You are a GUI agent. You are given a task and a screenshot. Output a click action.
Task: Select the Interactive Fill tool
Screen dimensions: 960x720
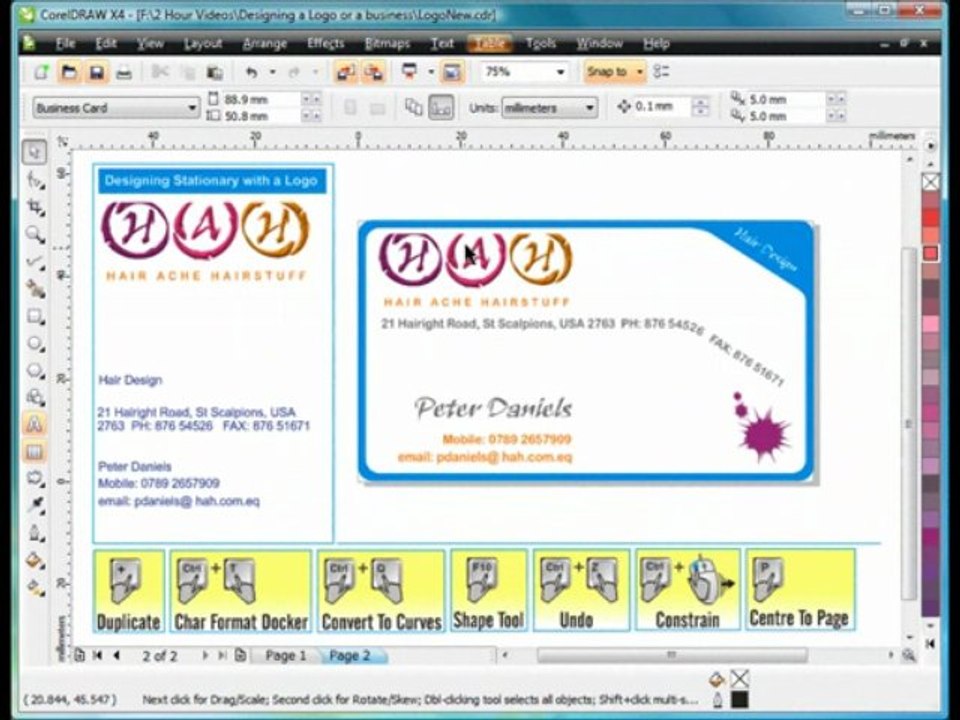click(x=35, y=588)
